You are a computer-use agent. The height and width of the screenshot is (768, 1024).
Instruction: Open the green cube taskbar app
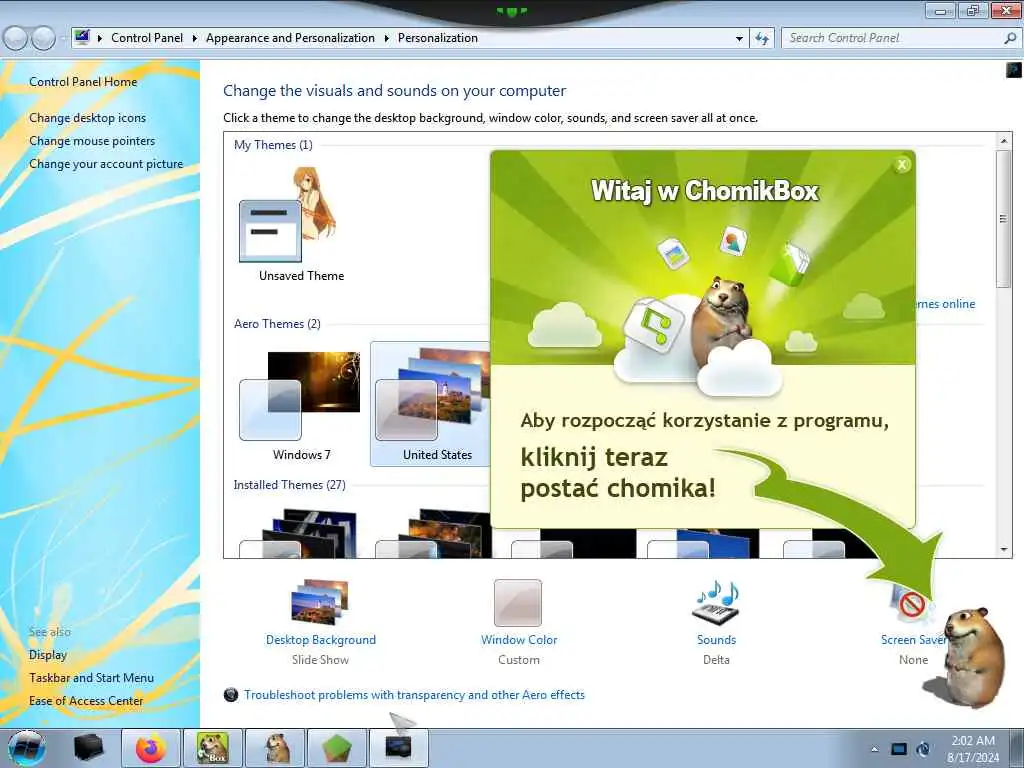point(338,748)
